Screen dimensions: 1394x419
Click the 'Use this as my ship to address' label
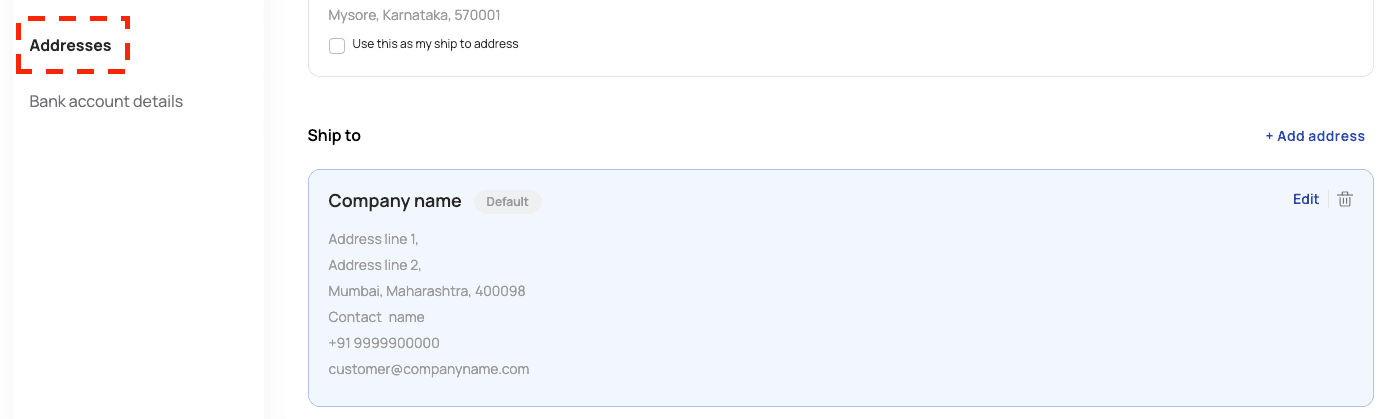435,44
